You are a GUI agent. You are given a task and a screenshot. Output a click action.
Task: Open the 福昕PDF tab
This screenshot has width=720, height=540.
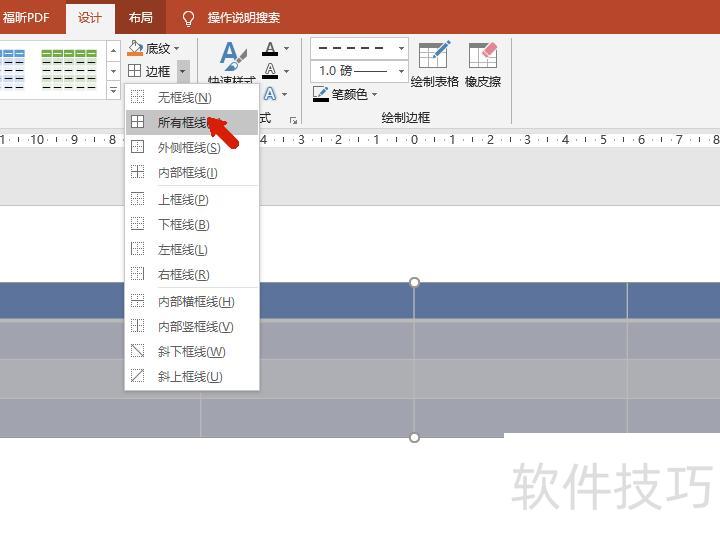tap(26, 18)
